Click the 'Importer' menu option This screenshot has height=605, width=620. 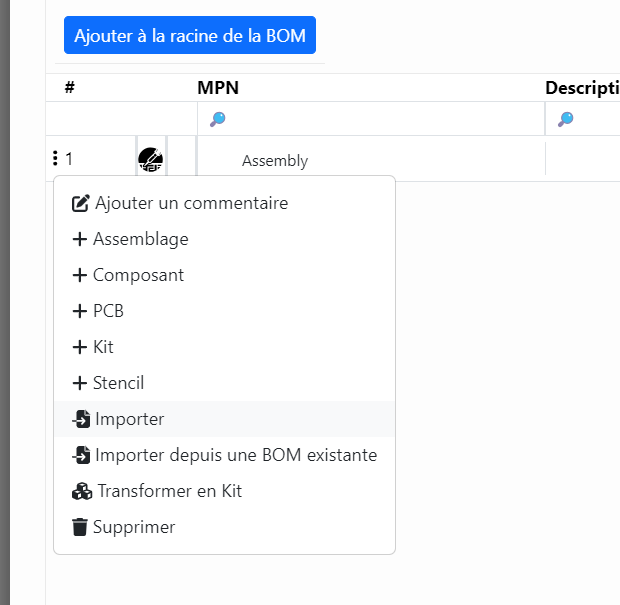pyautogui.click(x=129, y=419)
